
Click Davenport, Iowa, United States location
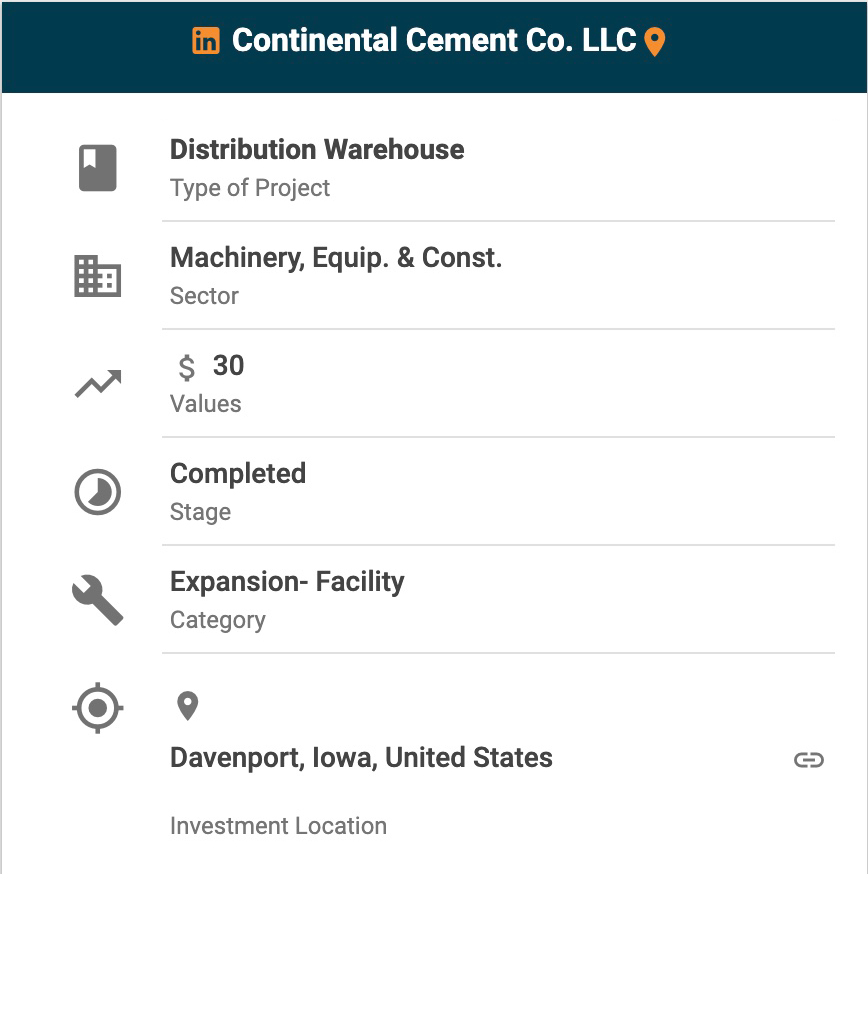(x=361, y=758)
